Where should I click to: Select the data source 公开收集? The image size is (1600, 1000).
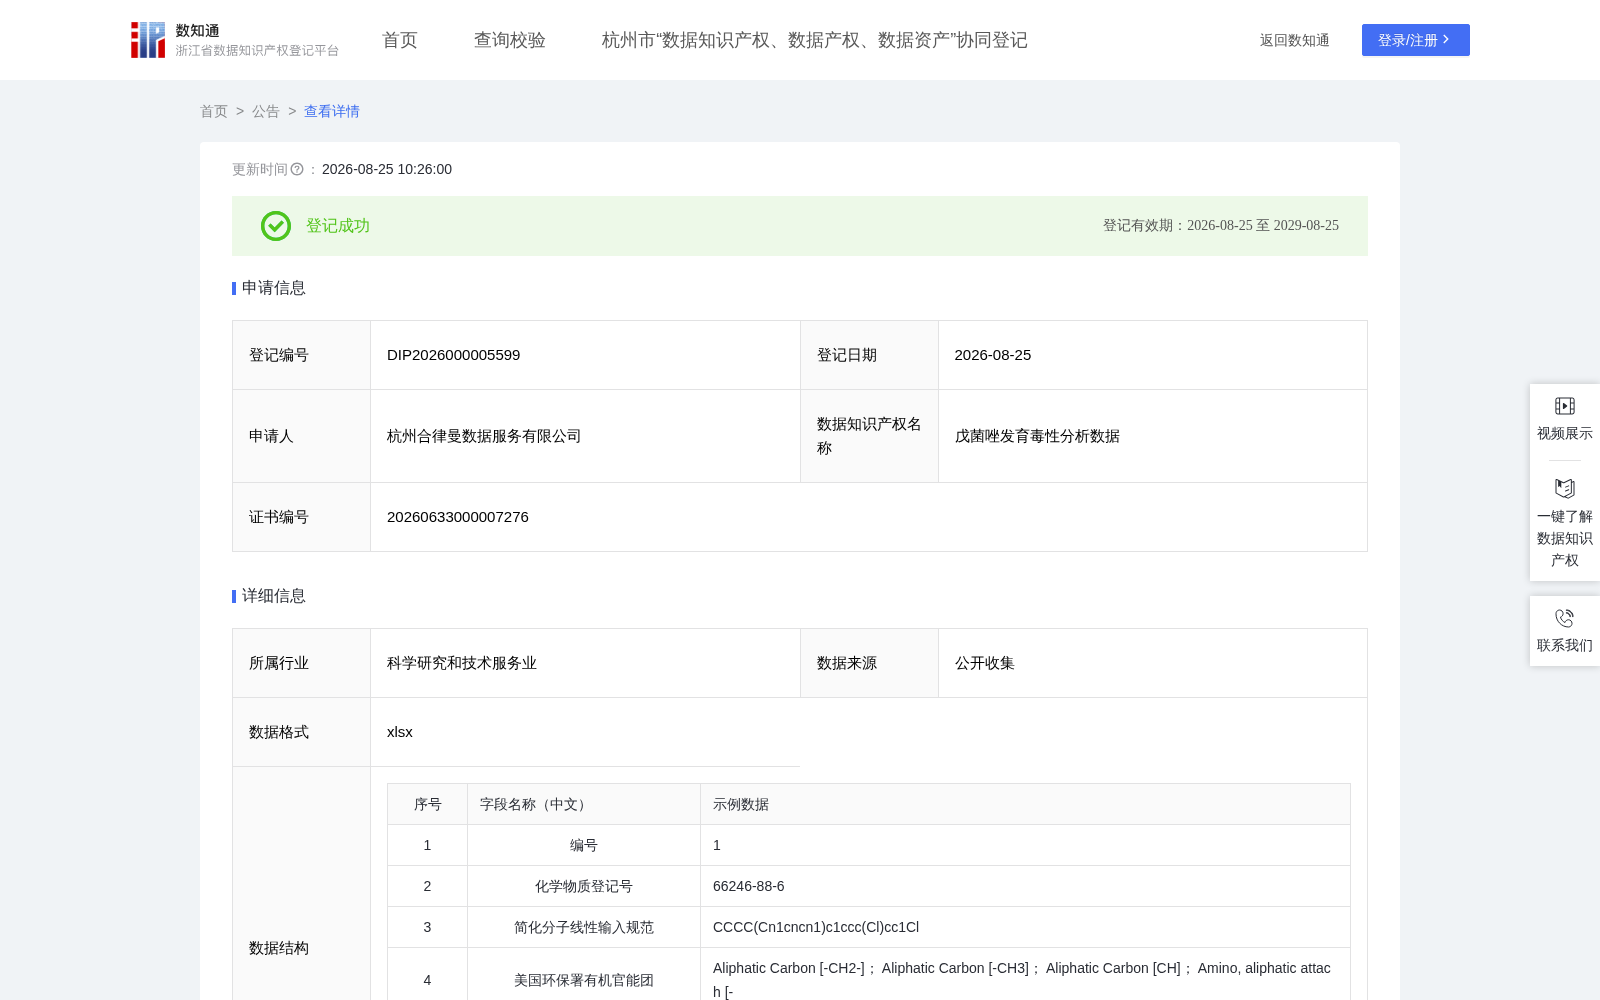click(x=985, y=663)
